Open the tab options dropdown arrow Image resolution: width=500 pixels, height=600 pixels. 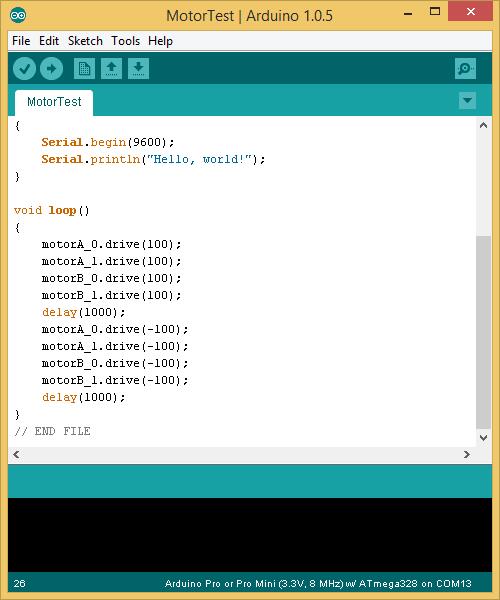pyautogui.click(x=467, y=101)
